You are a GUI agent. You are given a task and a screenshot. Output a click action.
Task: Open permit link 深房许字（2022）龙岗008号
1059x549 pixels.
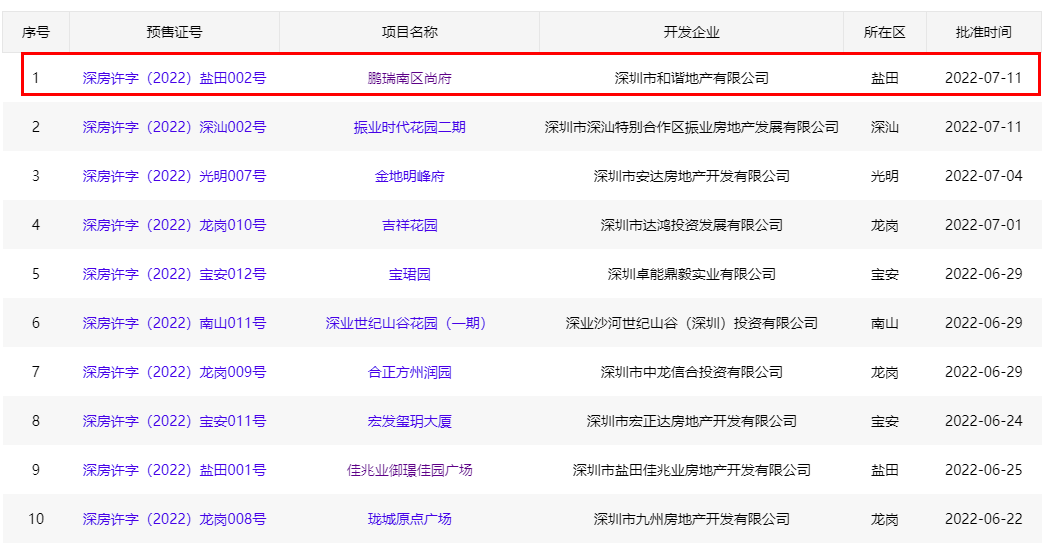(x=174, y=519)
